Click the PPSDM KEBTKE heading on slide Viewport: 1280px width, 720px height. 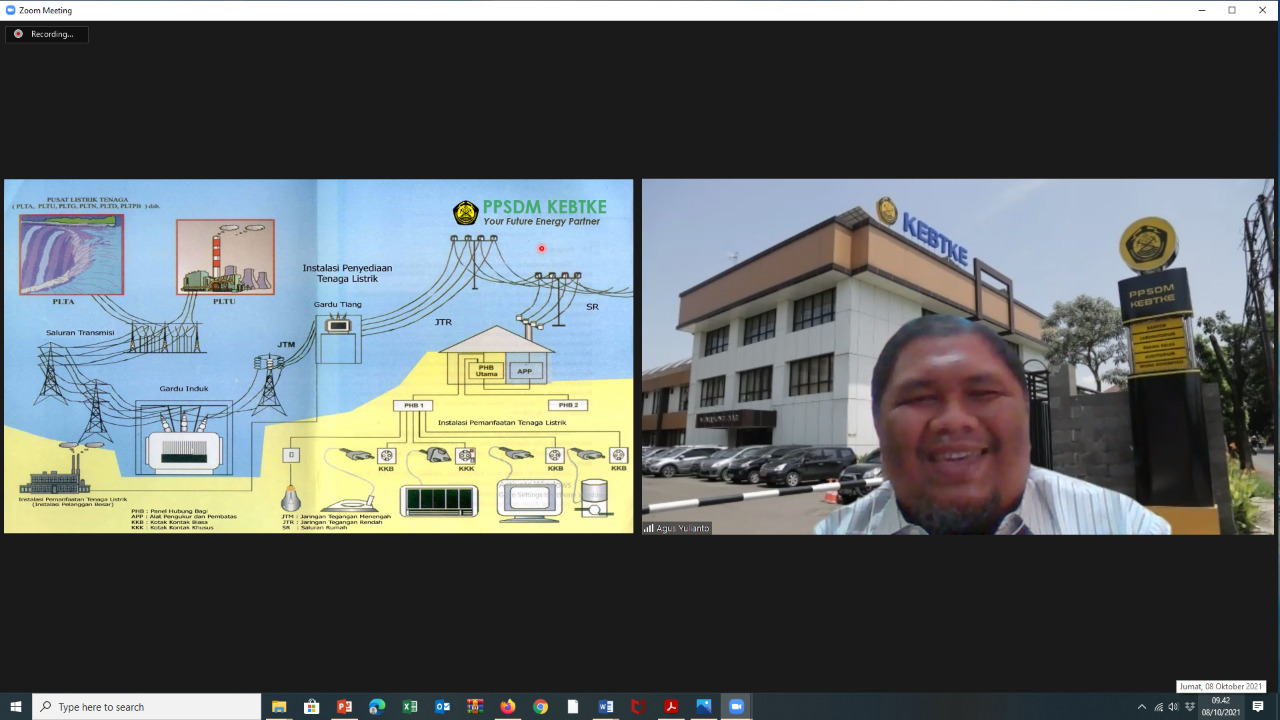pyautogui.click(x=544, y=207)
